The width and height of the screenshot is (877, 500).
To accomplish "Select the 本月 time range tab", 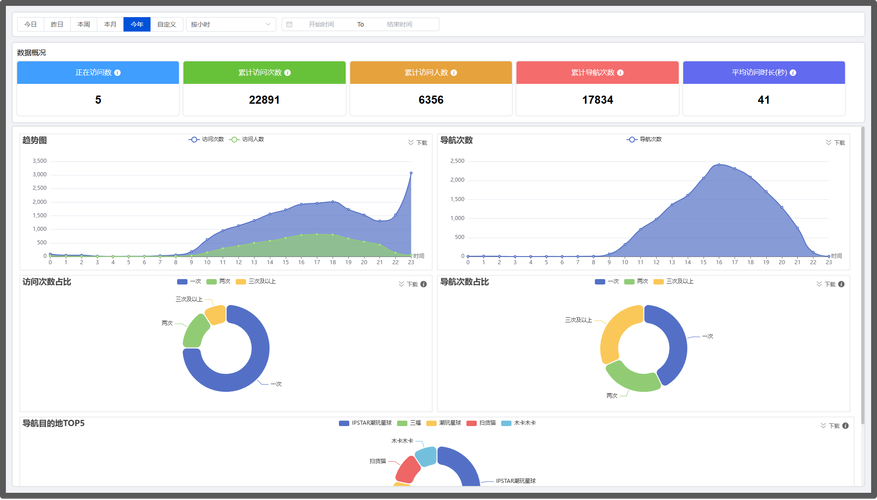I will click(x=110, y=24).
